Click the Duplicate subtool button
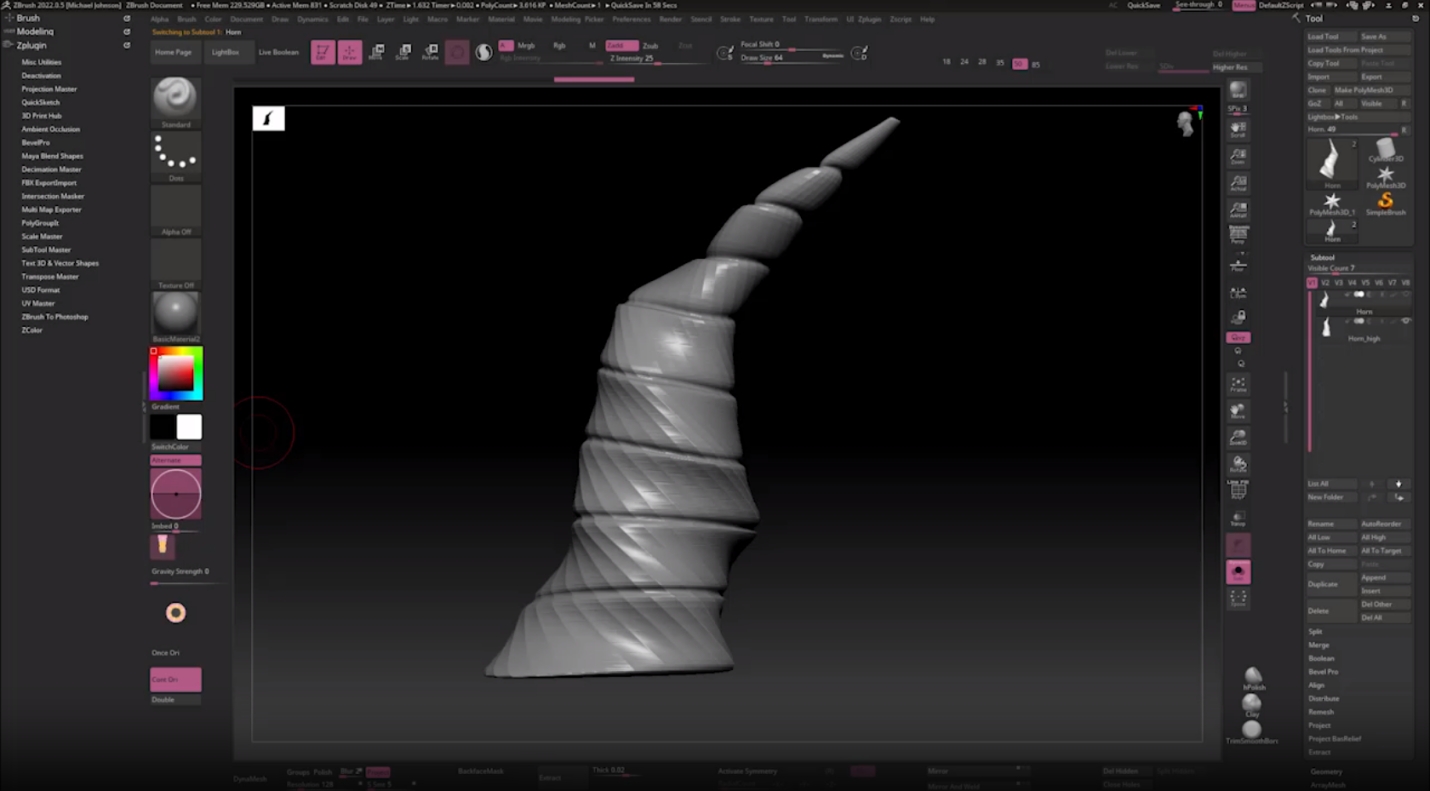Screen dimensions: 1430x791 (x=1331, y=584)
